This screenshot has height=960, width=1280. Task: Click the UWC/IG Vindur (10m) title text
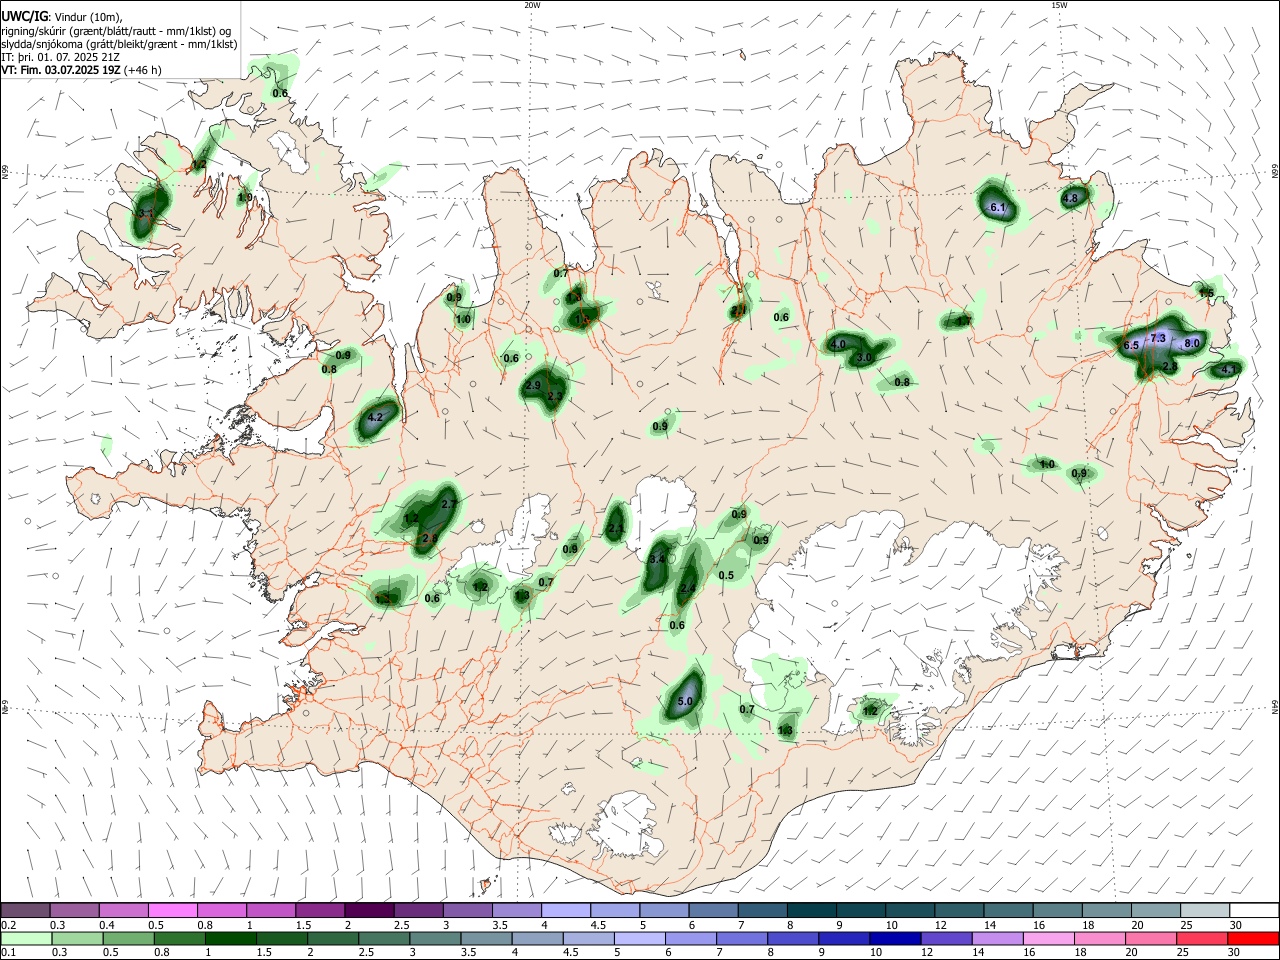[62, 16]
